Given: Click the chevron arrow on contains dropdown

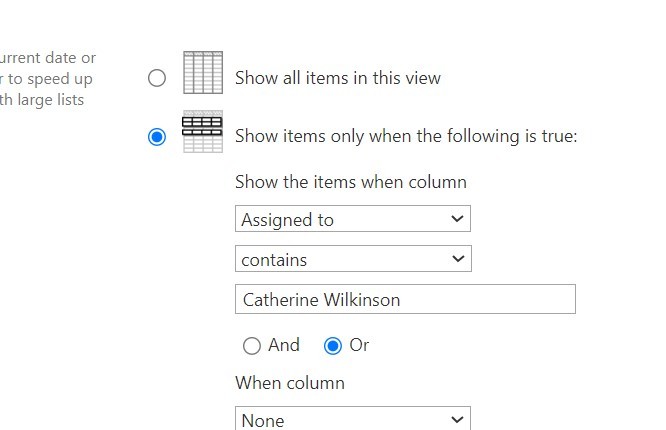Looking at the screenshot, I should tap(457, 259).
